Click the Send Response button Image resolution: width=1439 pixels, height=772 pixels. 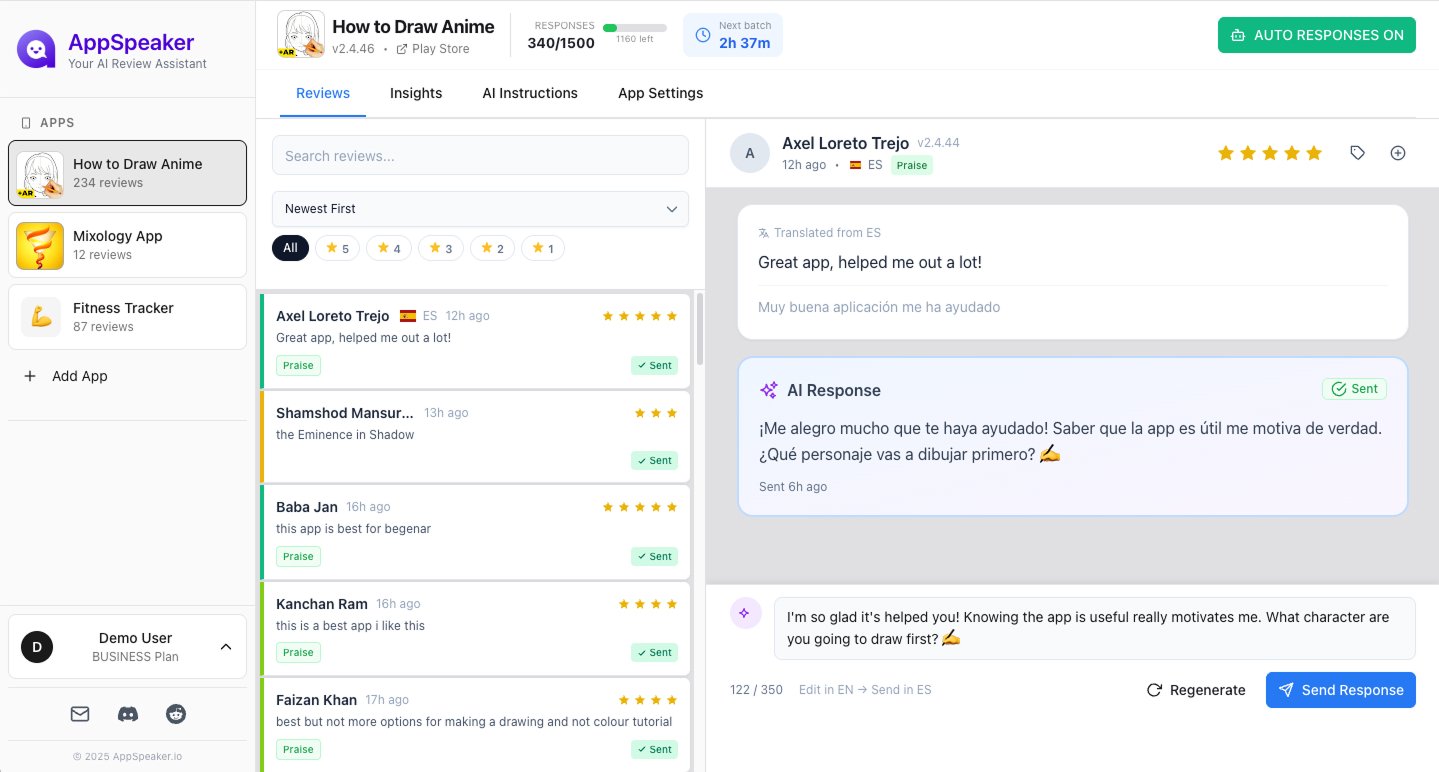[1340, 689]
